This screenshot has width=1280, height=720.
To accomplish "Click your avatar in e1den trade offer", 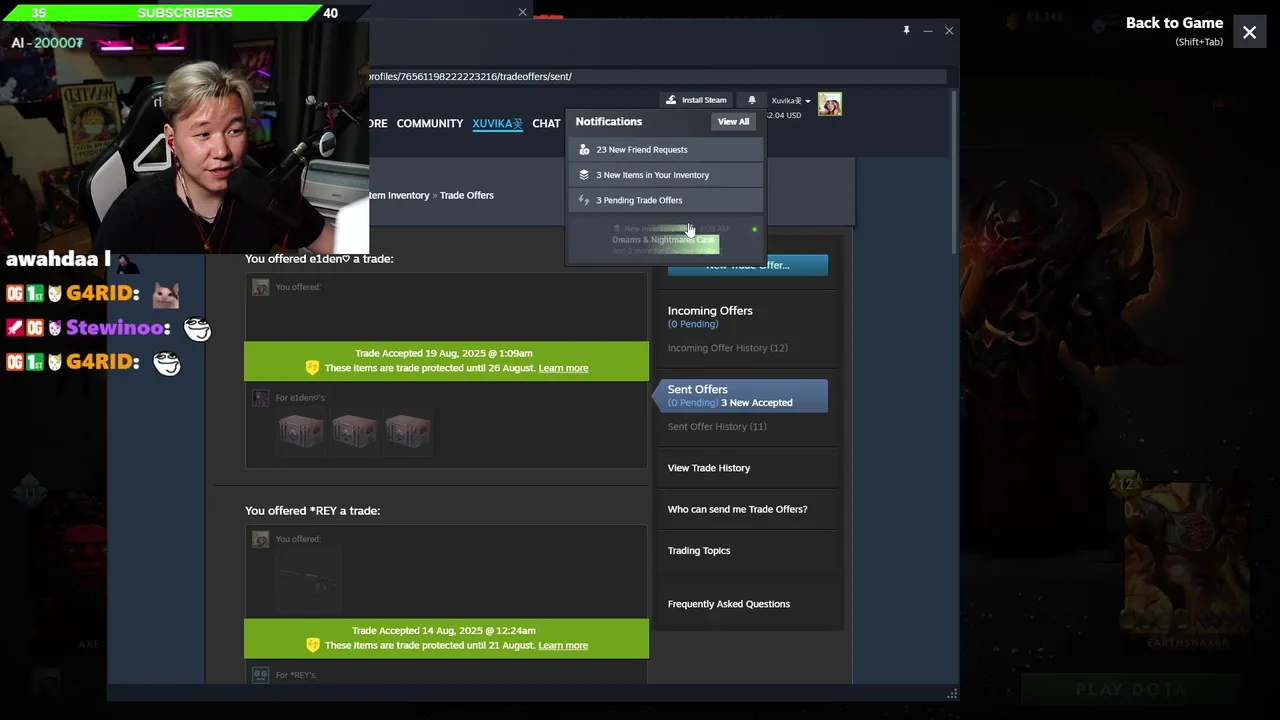I will point(260,287).
